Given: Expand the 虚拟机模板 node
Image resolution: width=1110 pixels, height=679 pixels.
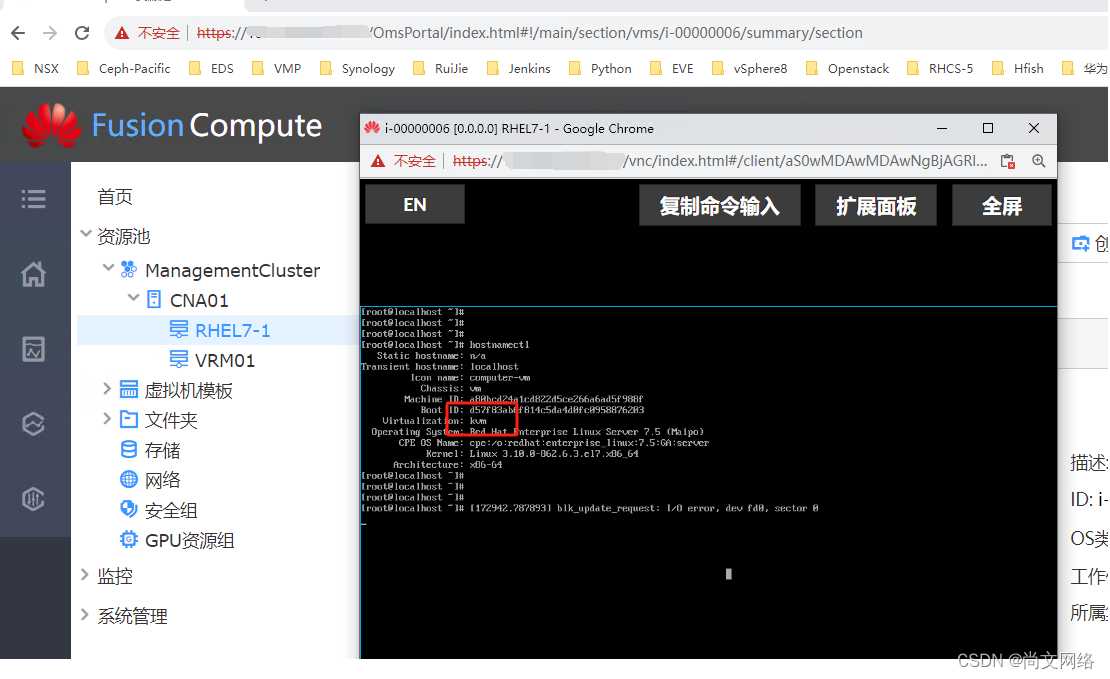Looking at the screenshot, I should coord(107,389).
